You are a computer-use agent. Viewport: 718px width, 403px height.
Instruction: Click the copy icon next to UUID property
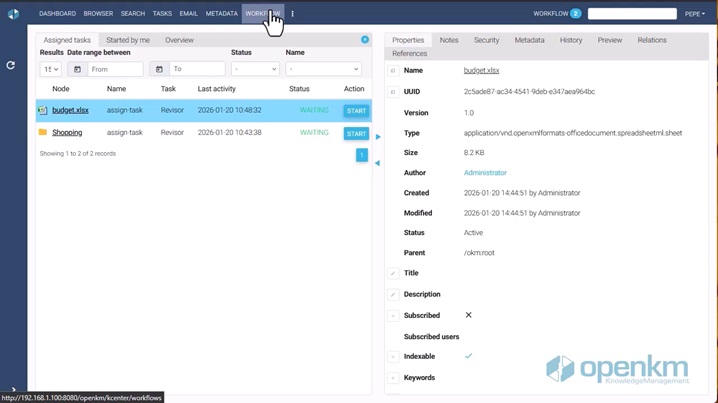click(x=393, y=92)
